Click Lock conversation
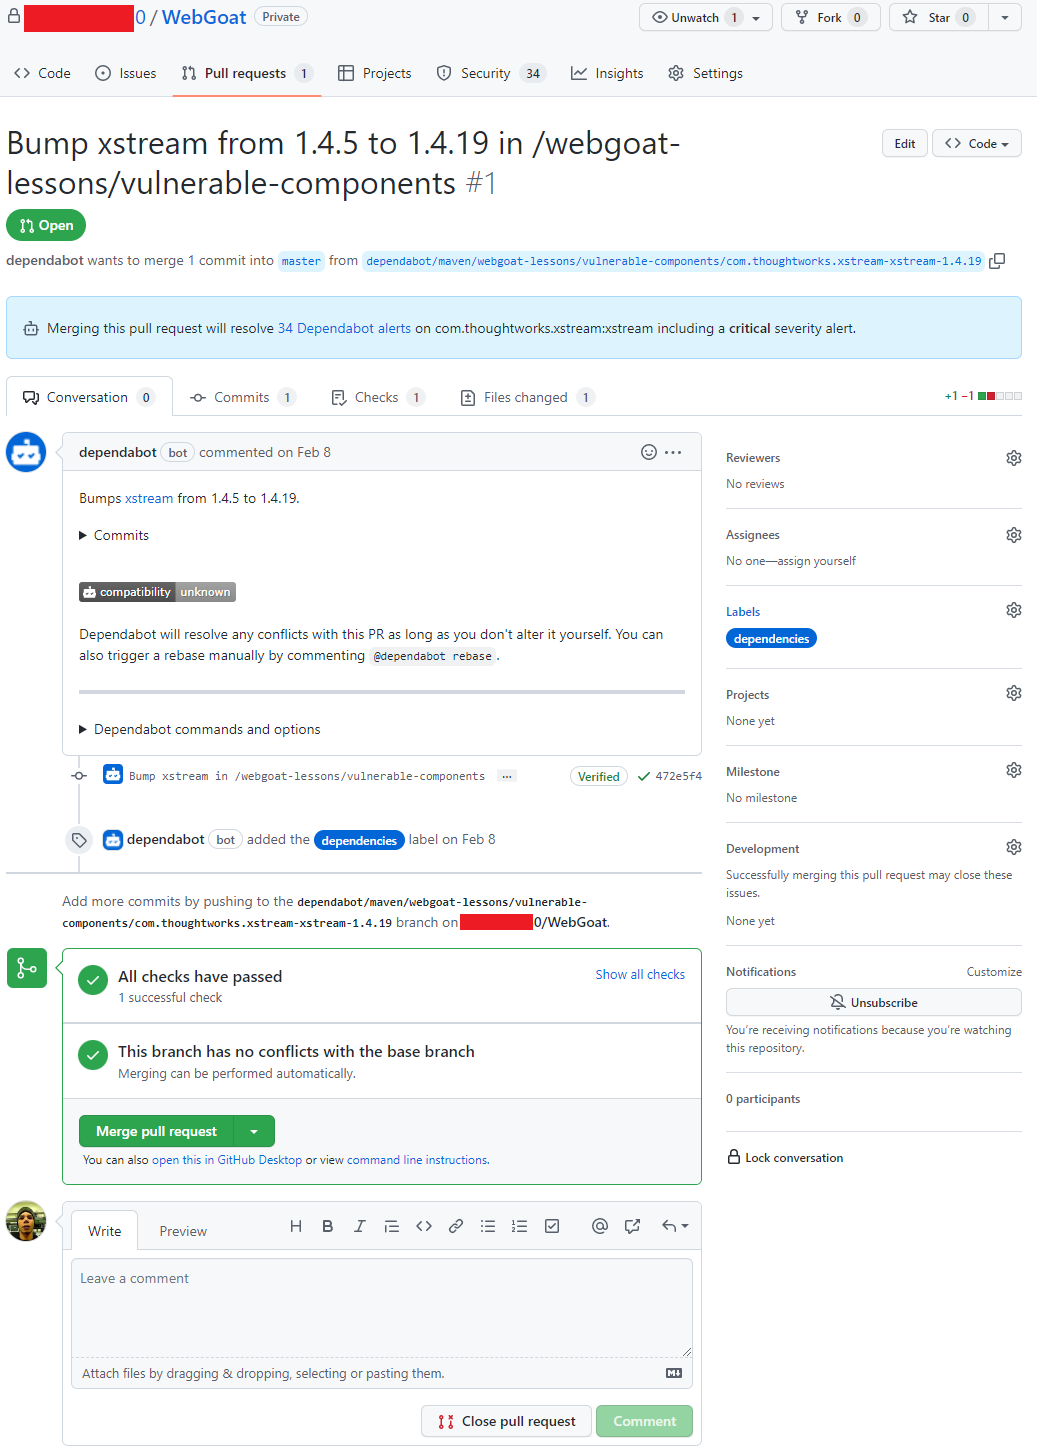The height and width of the screenshot is (1452, 1037). pyautogui.click(x=785, y=1158)
